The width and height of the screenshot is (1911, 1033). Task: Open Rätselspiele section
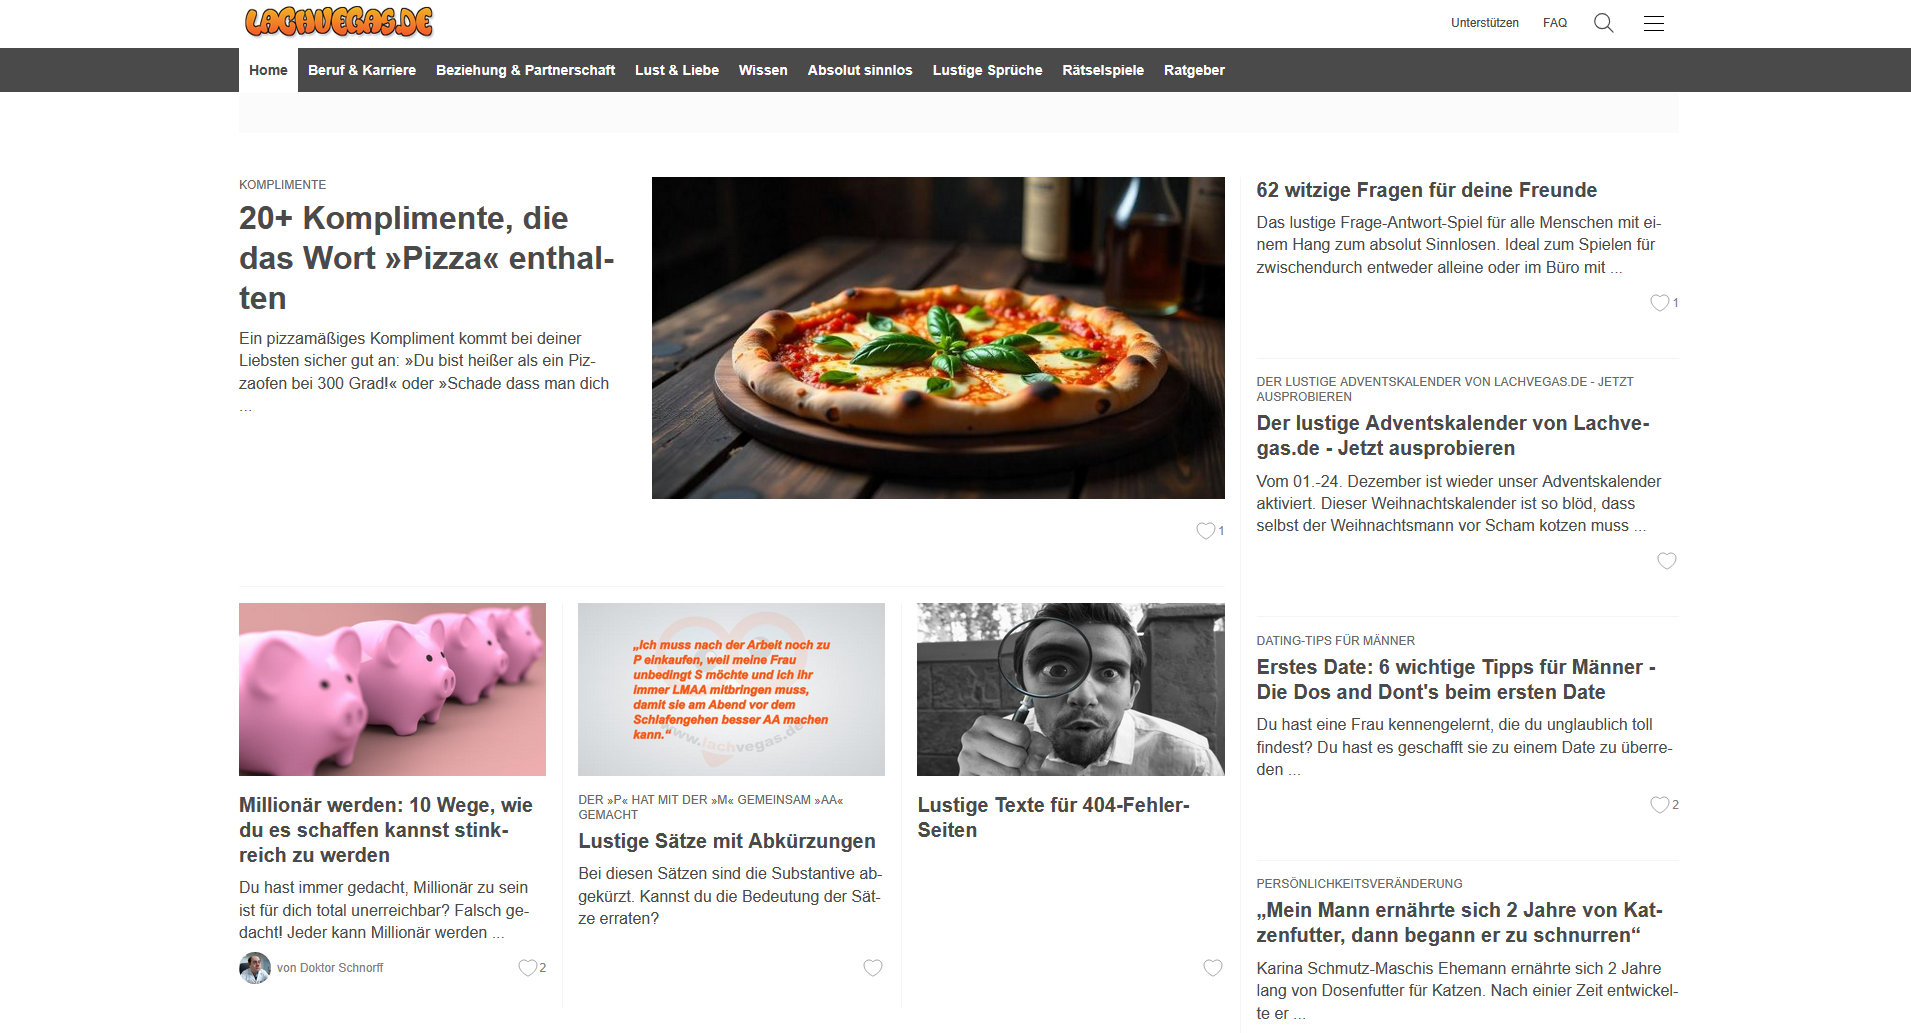(x=1103, y=70)
